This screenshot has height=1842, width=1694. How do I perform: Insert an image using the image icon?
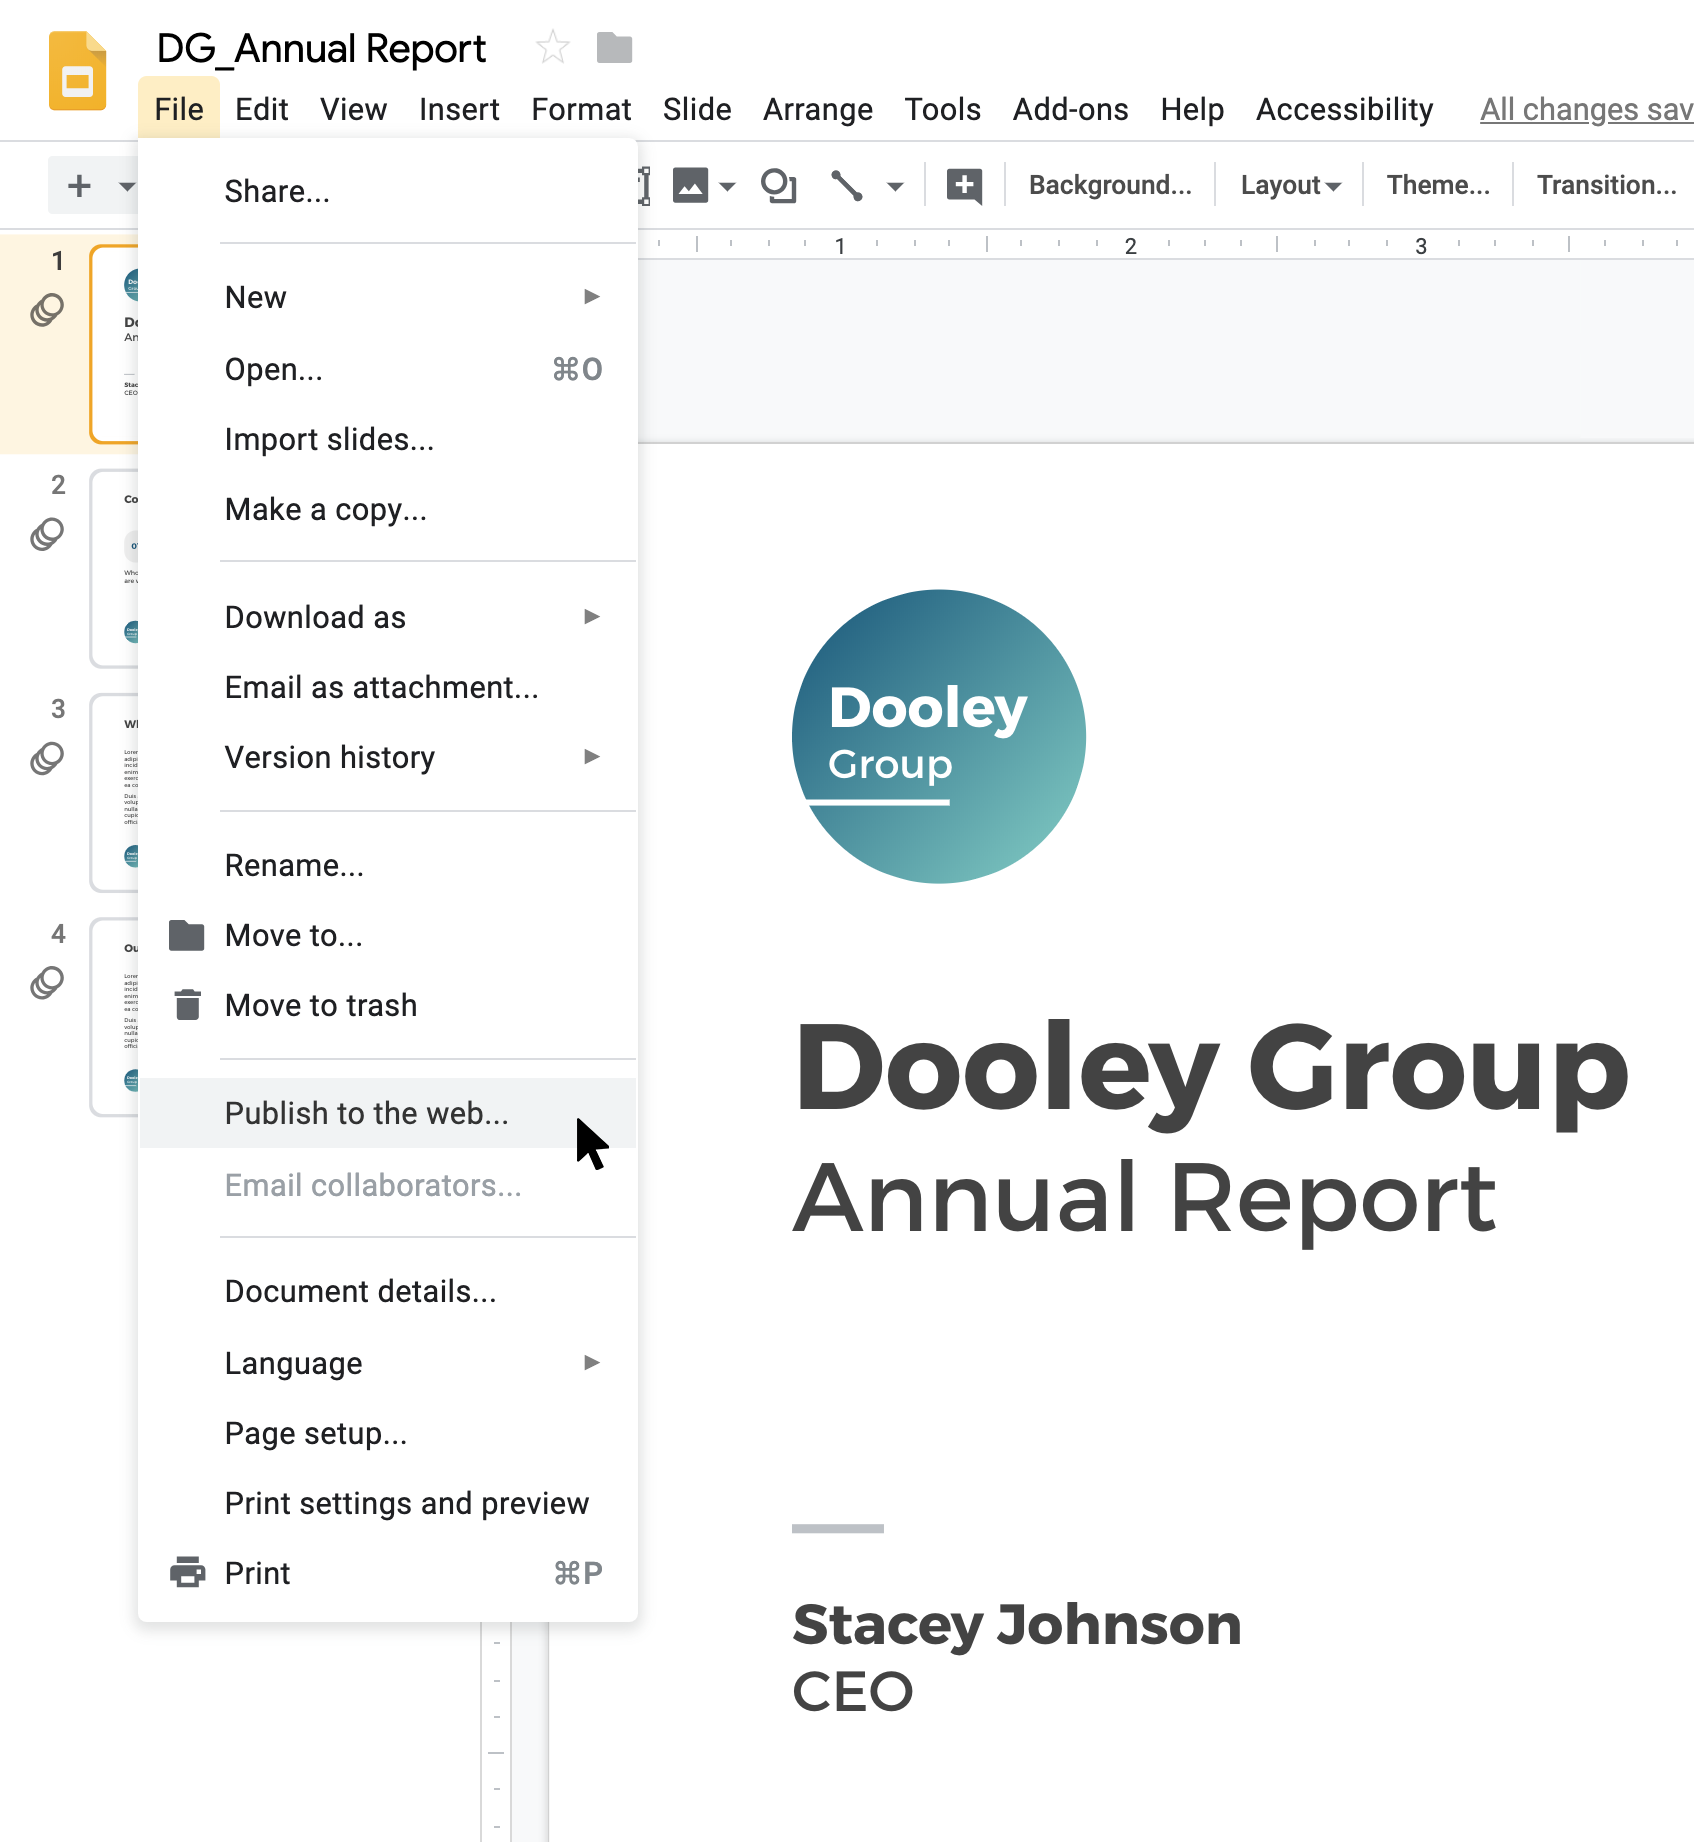tap(688, 184)
